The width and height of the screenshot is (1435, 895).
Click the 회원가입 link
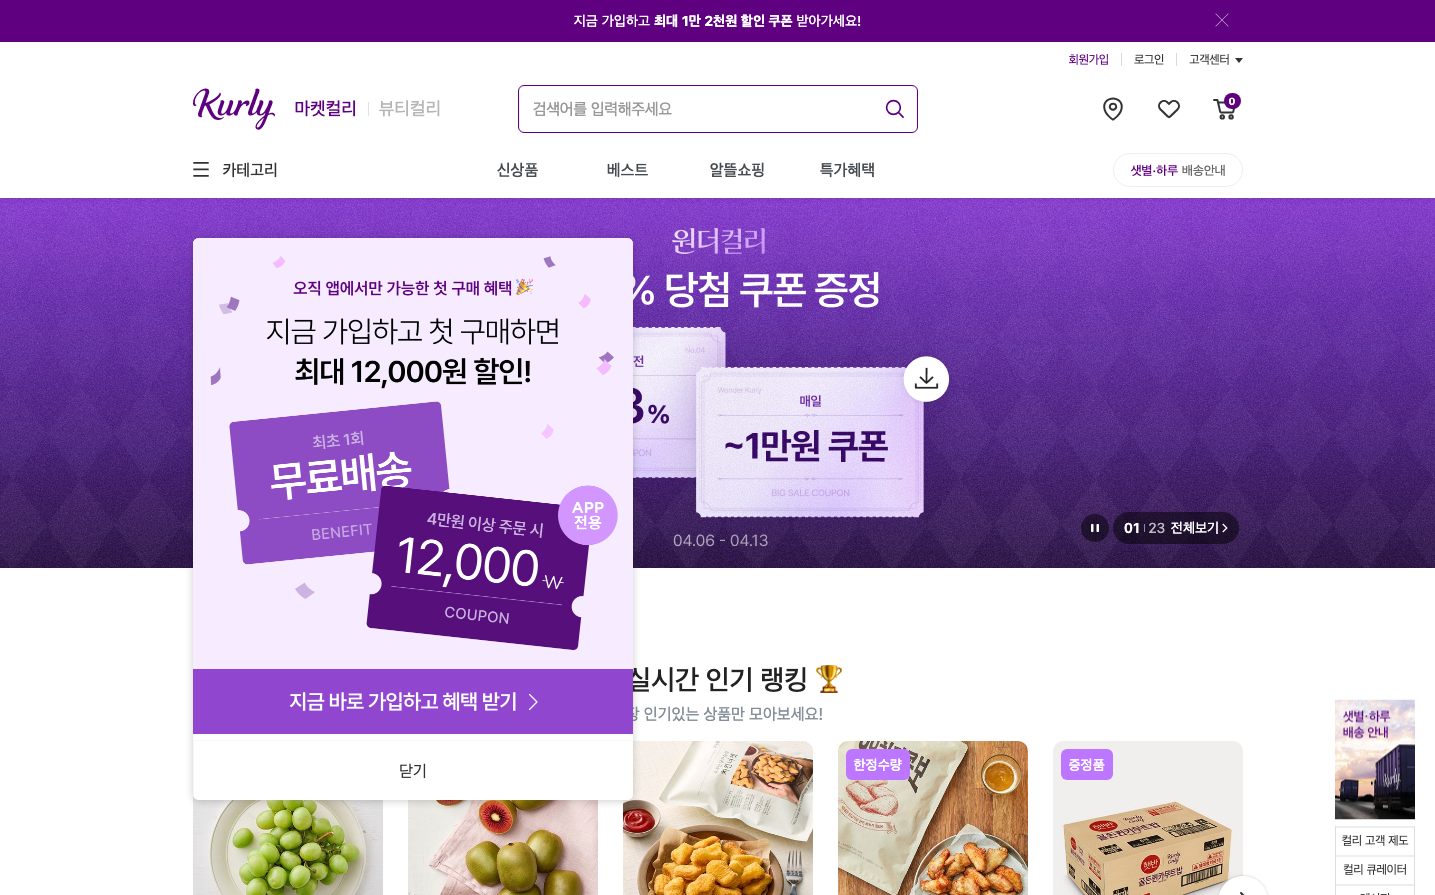click(1088, 60)
